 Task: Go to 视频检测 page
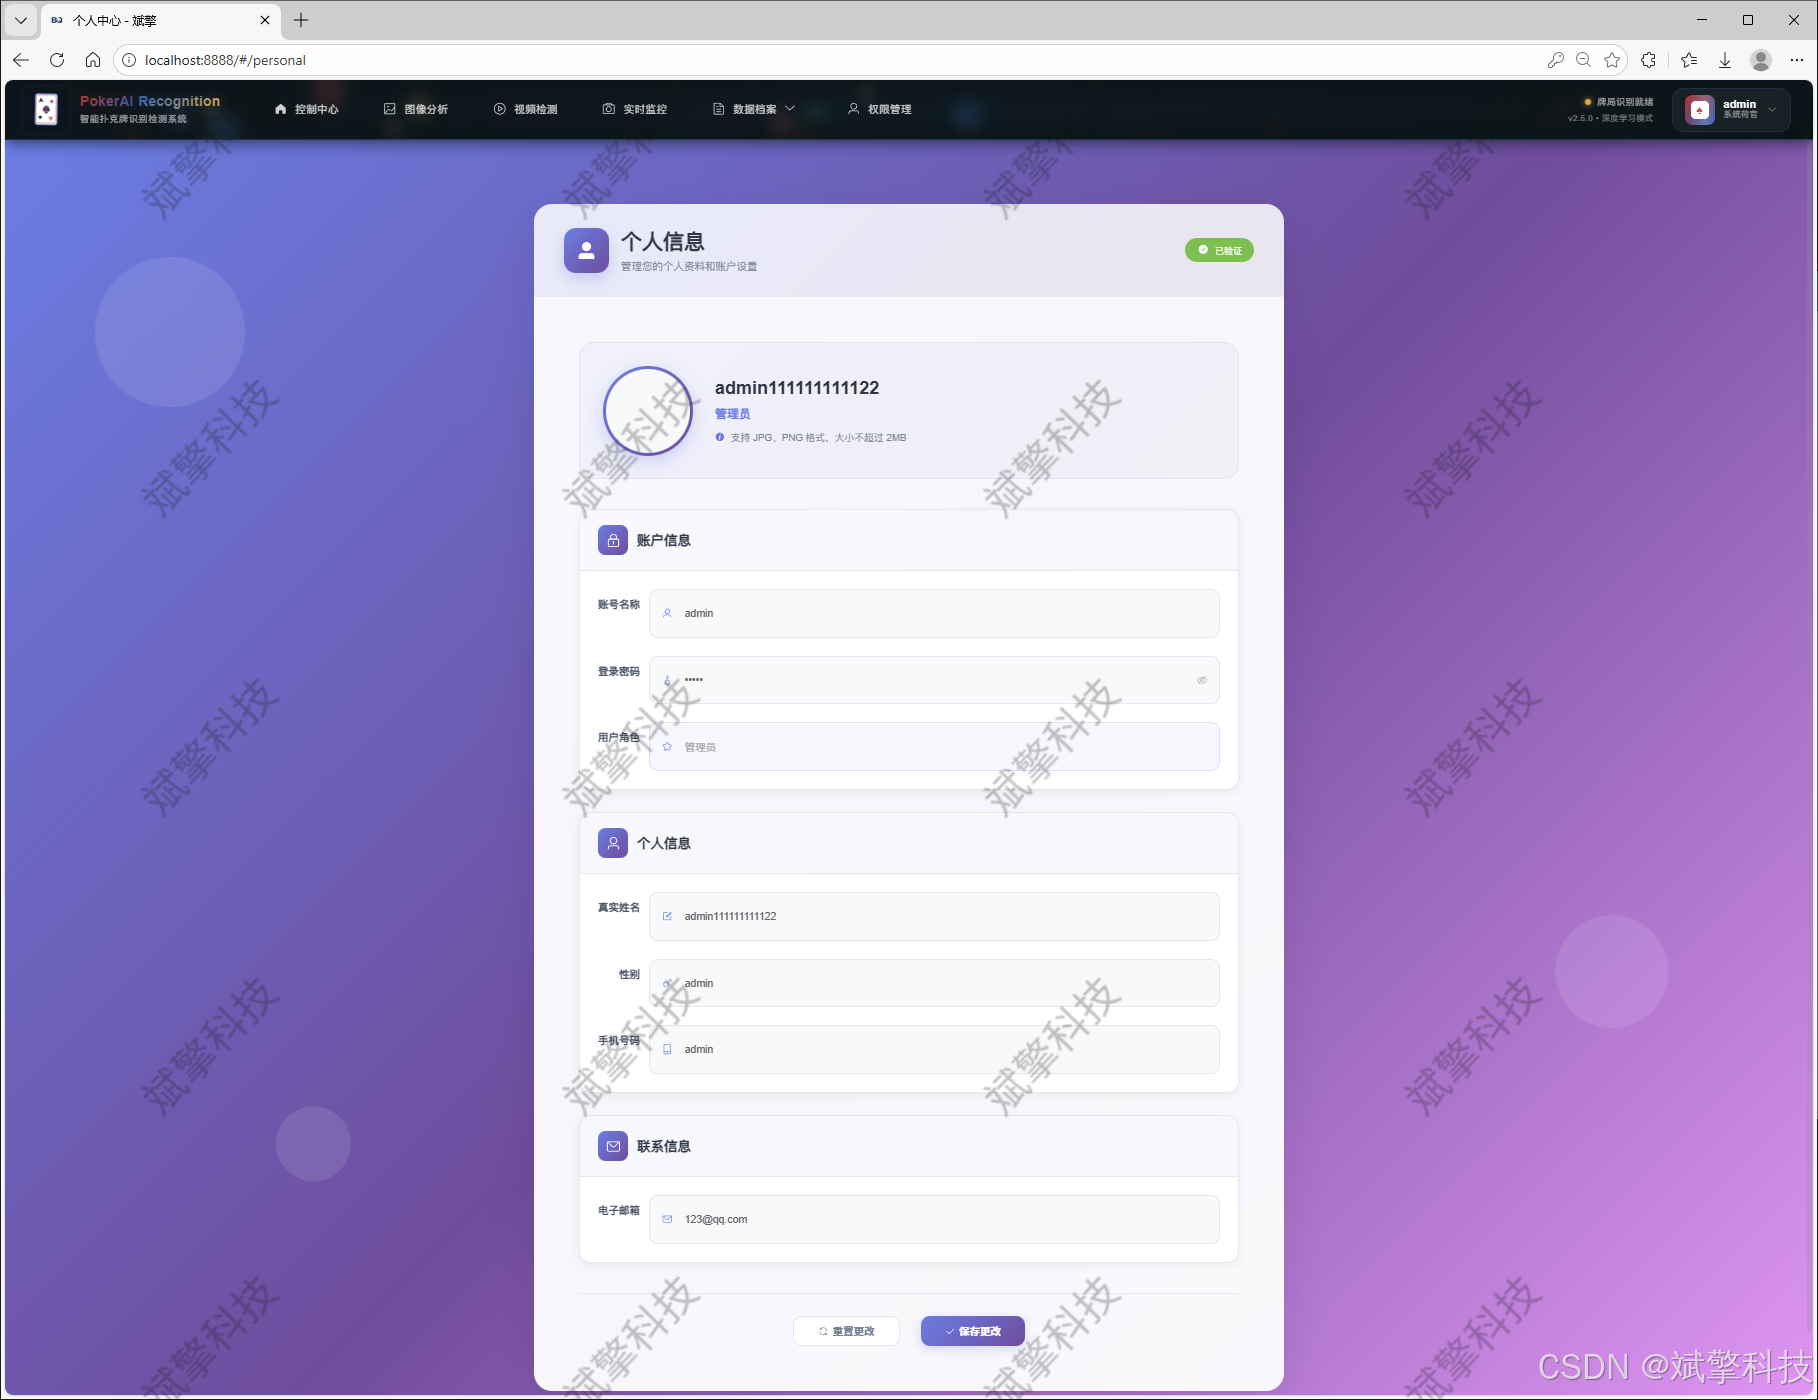click(x=526, y=109)
